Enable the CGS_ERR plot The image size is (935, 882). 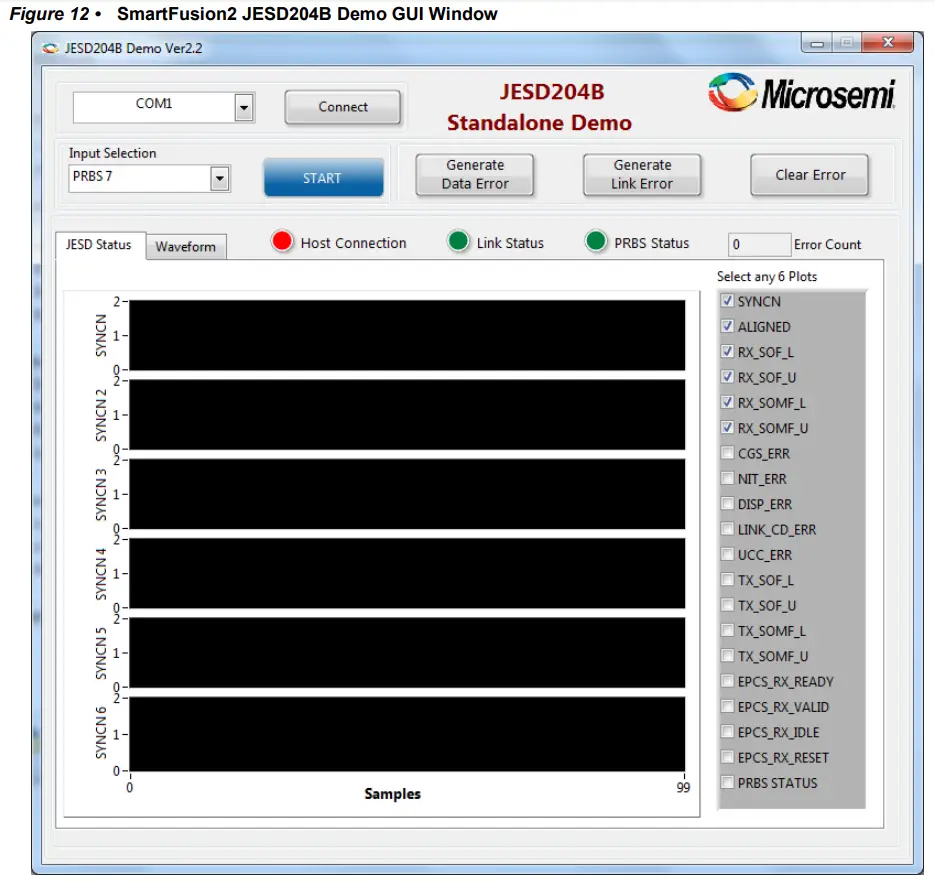point(728,453)
